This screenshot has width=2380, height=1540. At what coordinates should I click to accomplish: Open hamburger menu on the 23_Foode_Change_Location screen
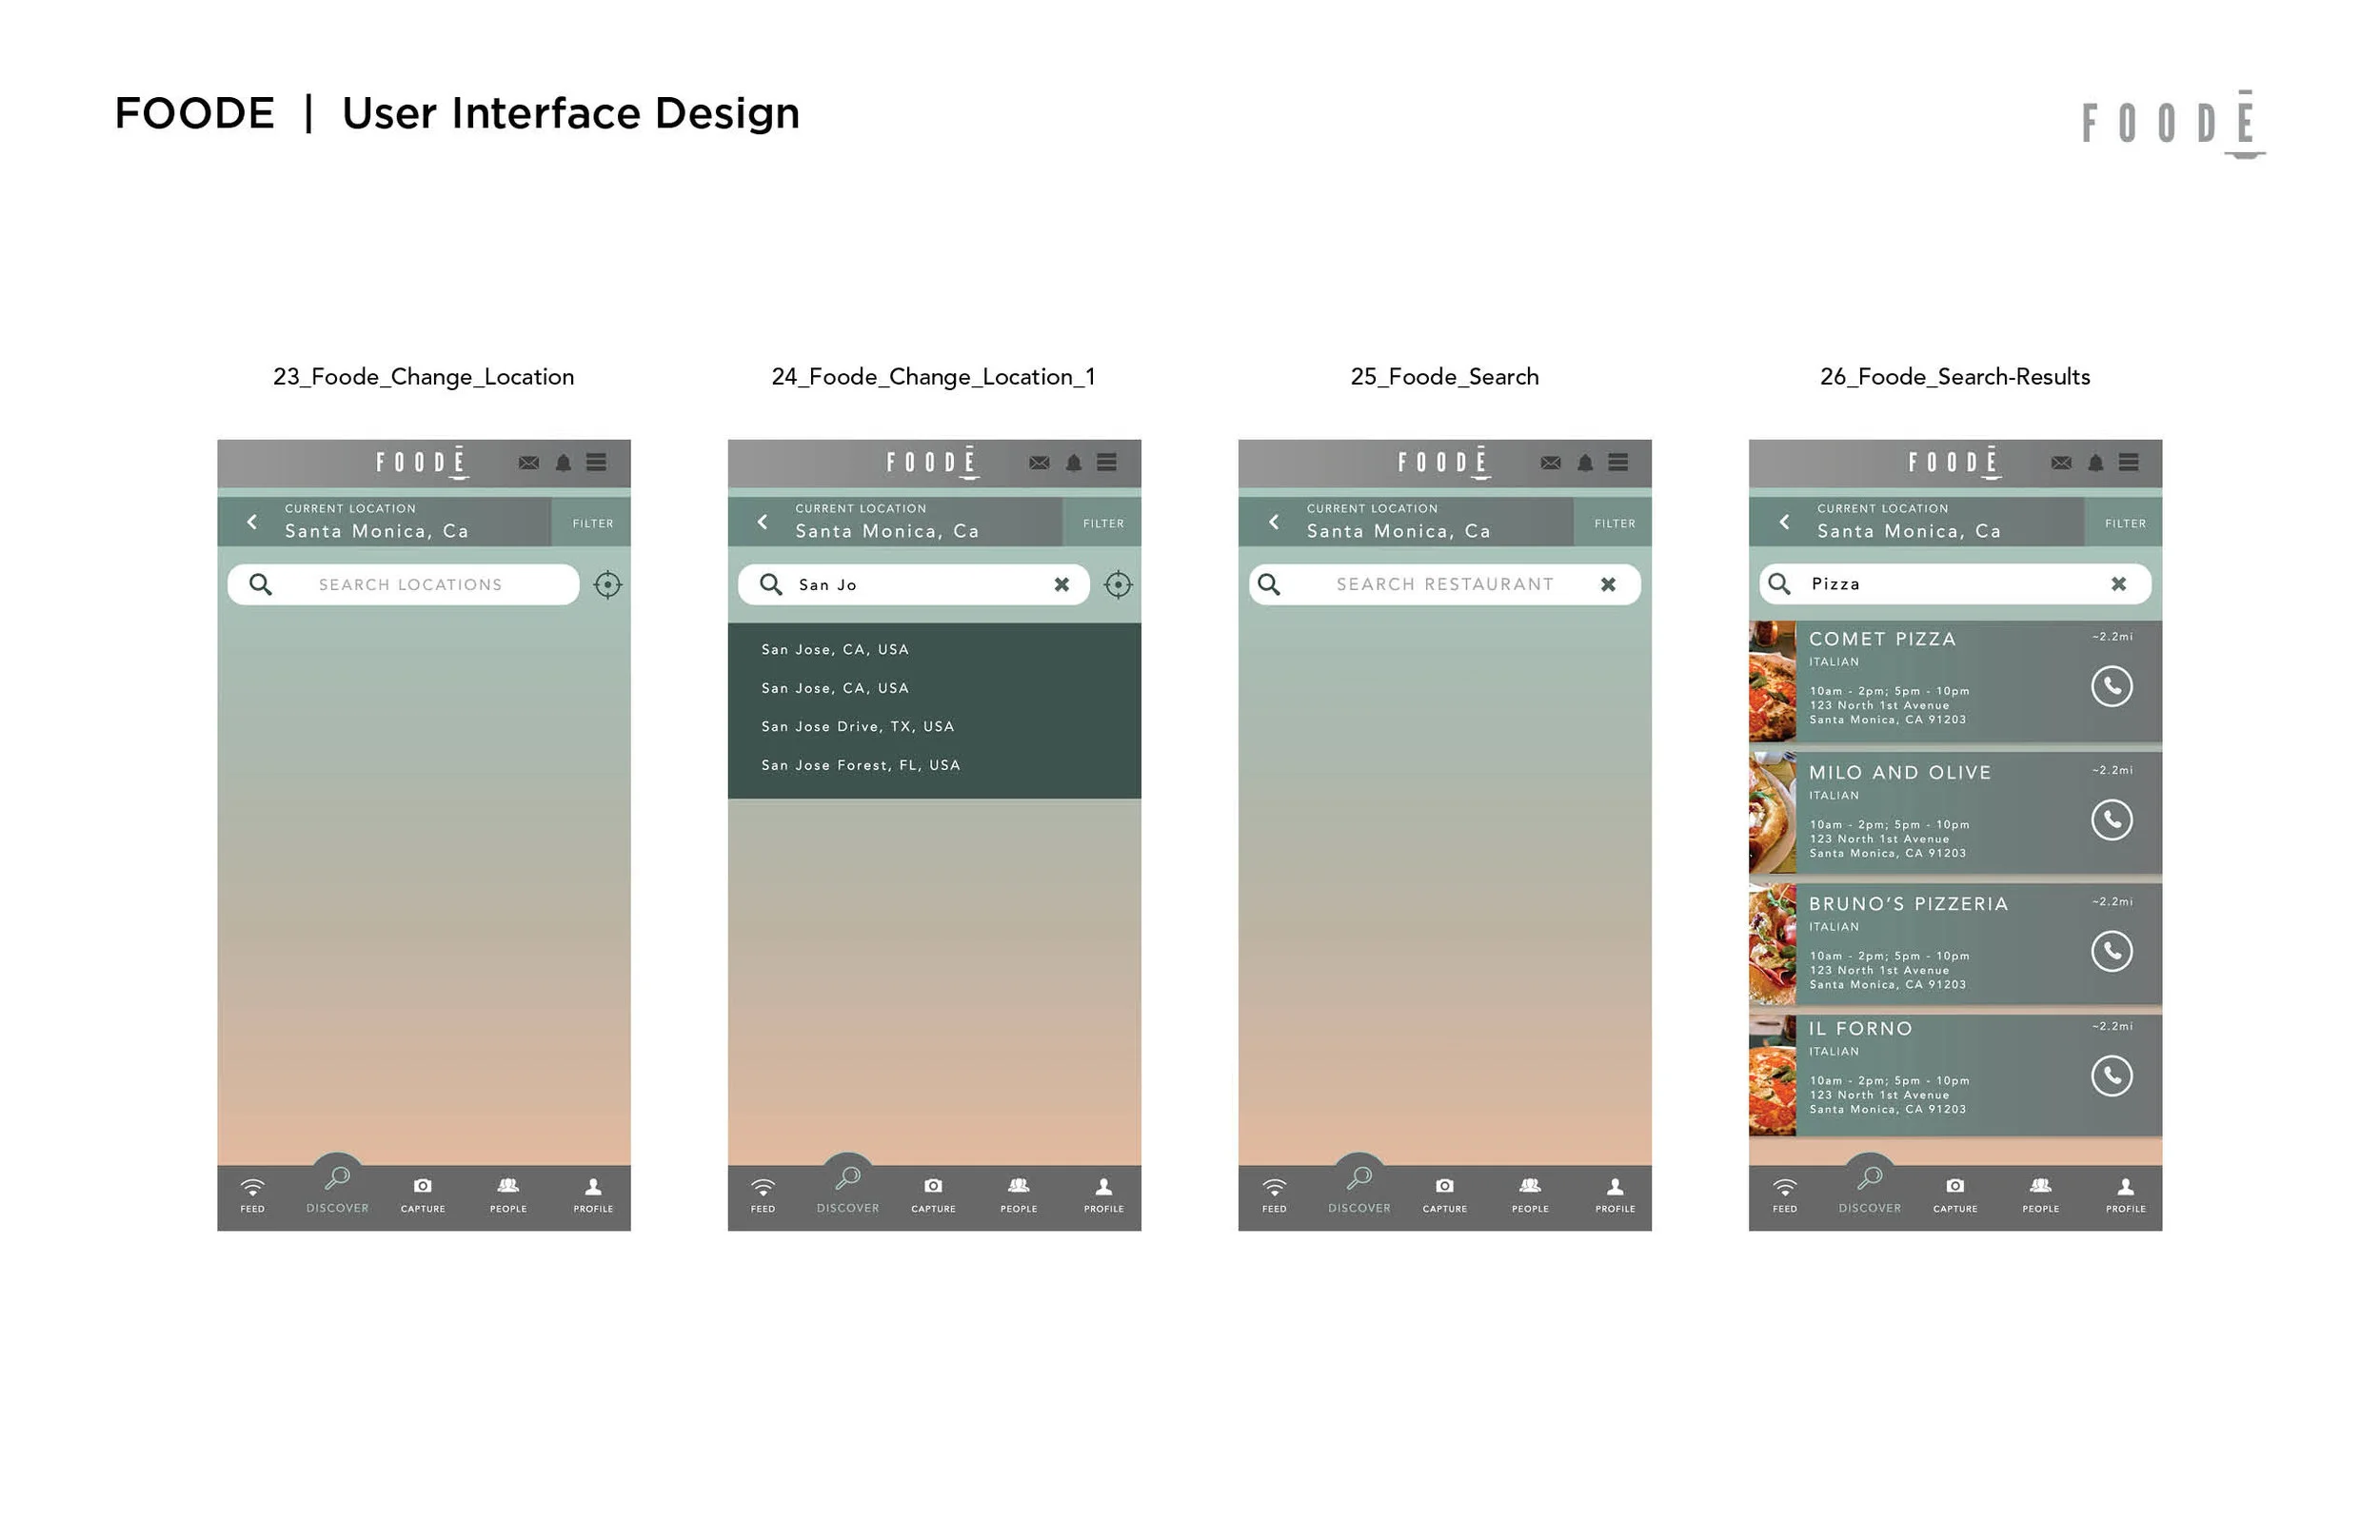(x=596, y=462)
